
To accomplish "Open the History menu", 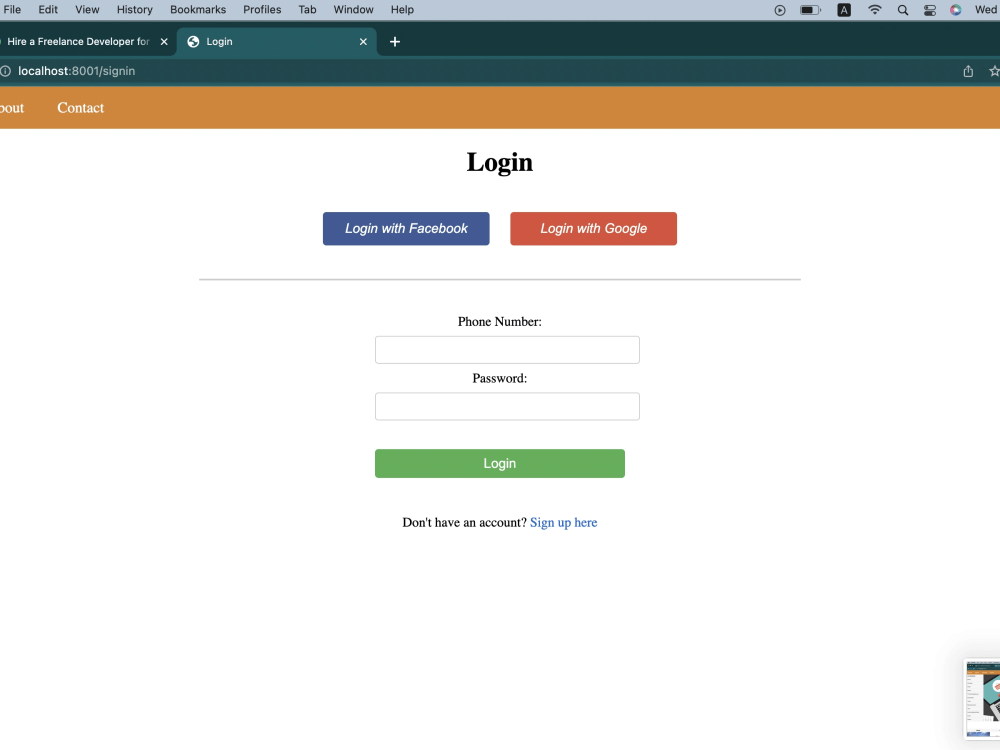I will (135, 10).
